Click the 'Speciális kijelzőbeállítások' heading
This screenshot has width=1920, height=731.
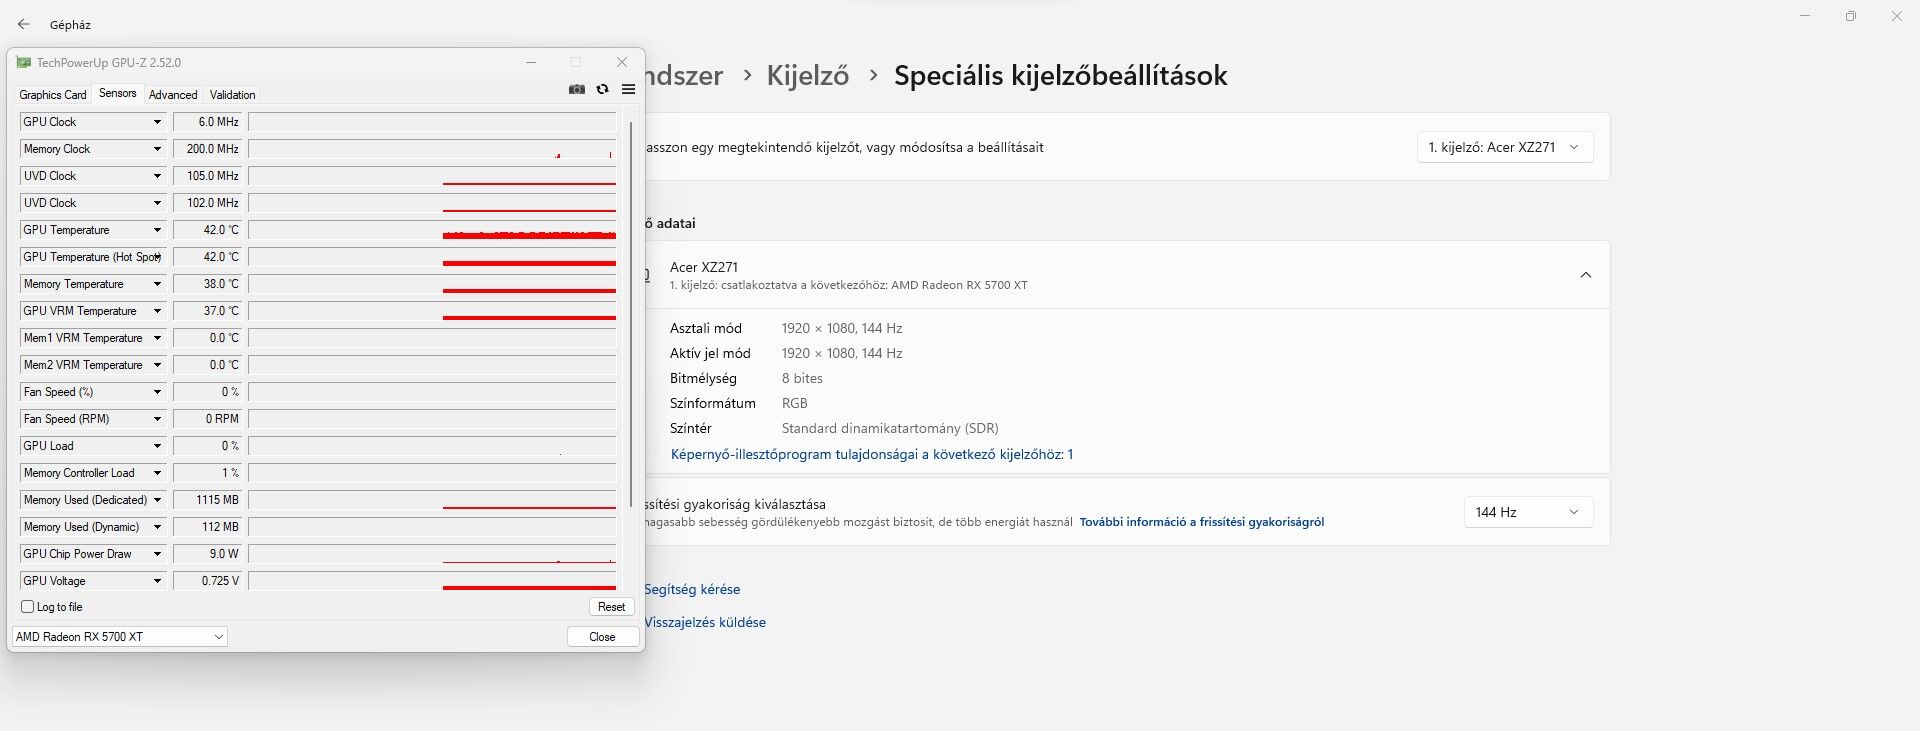pos(1060,75)
